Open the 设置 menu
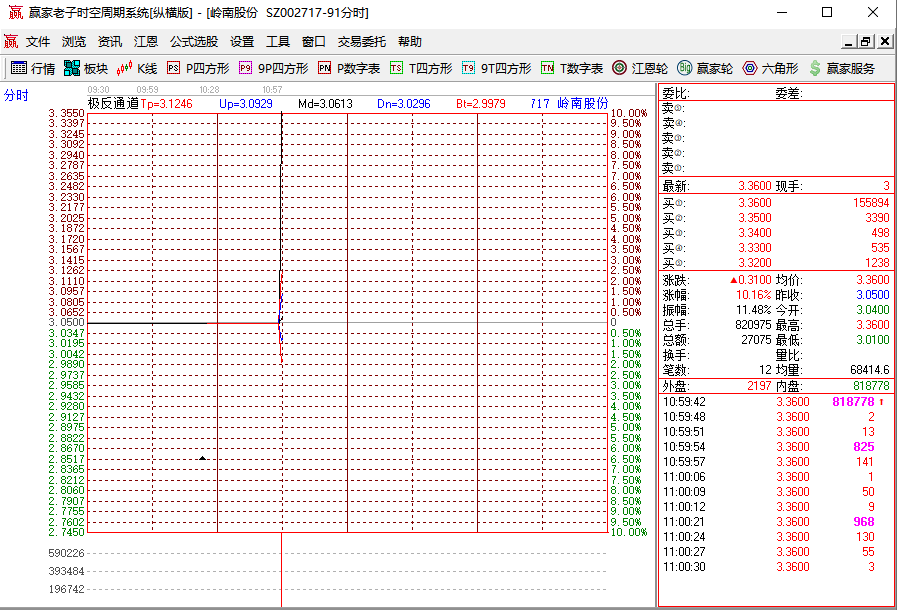Image resolution: width=897 pixels, height=610 pixels. click(240, 42)
